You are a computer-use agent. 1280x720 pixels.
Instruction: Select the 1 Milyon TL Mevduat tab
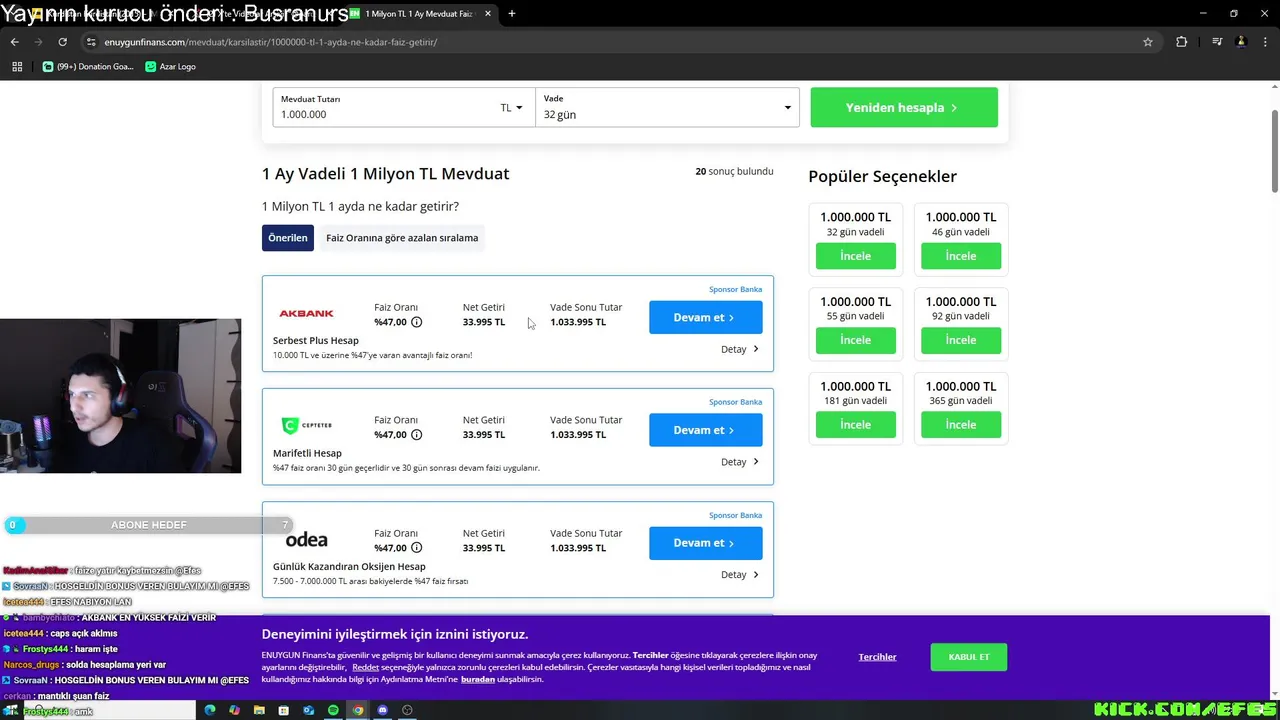(x=418, y=14)
